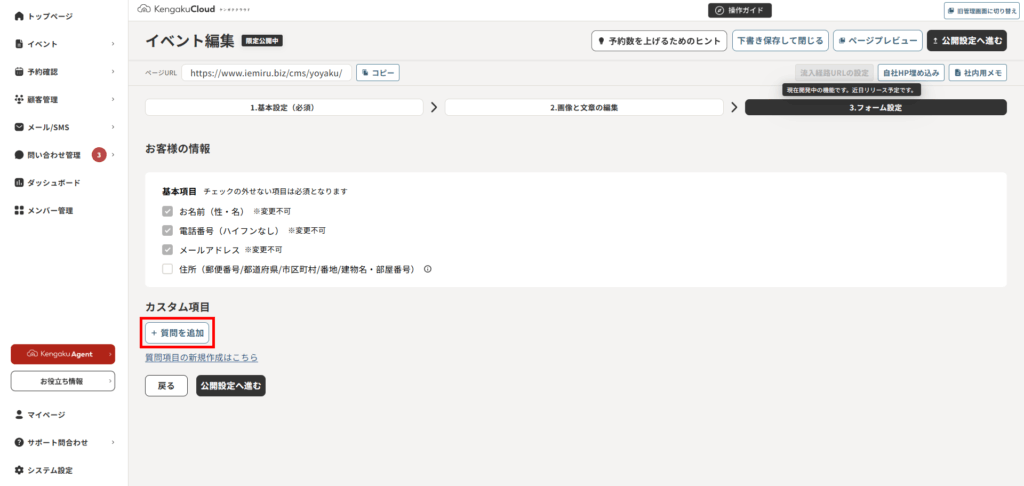Toggle the お名前（性・名） checkbox
This screenshot has width=1024, height=486.
[x=167, y=212]
